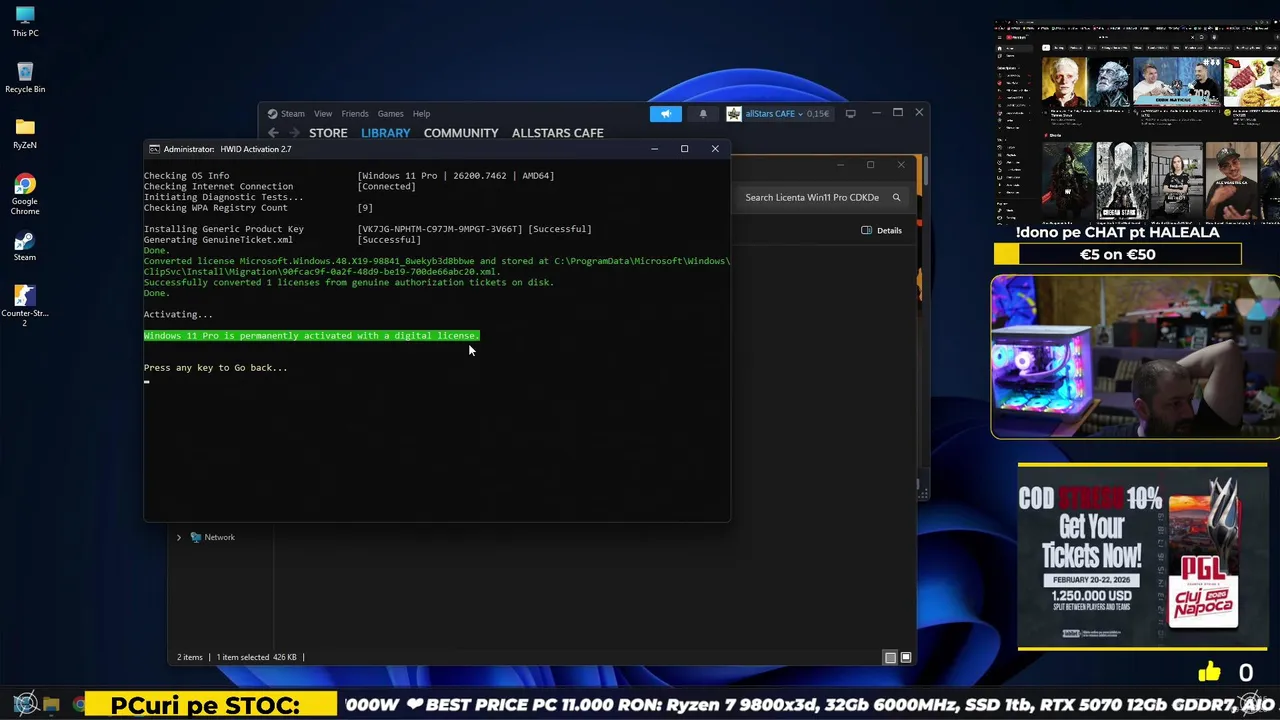The height and width of the screenshot is (720, 1280).
Task: Click Steam Big Picture monitor icon
Action: (851, 113)
